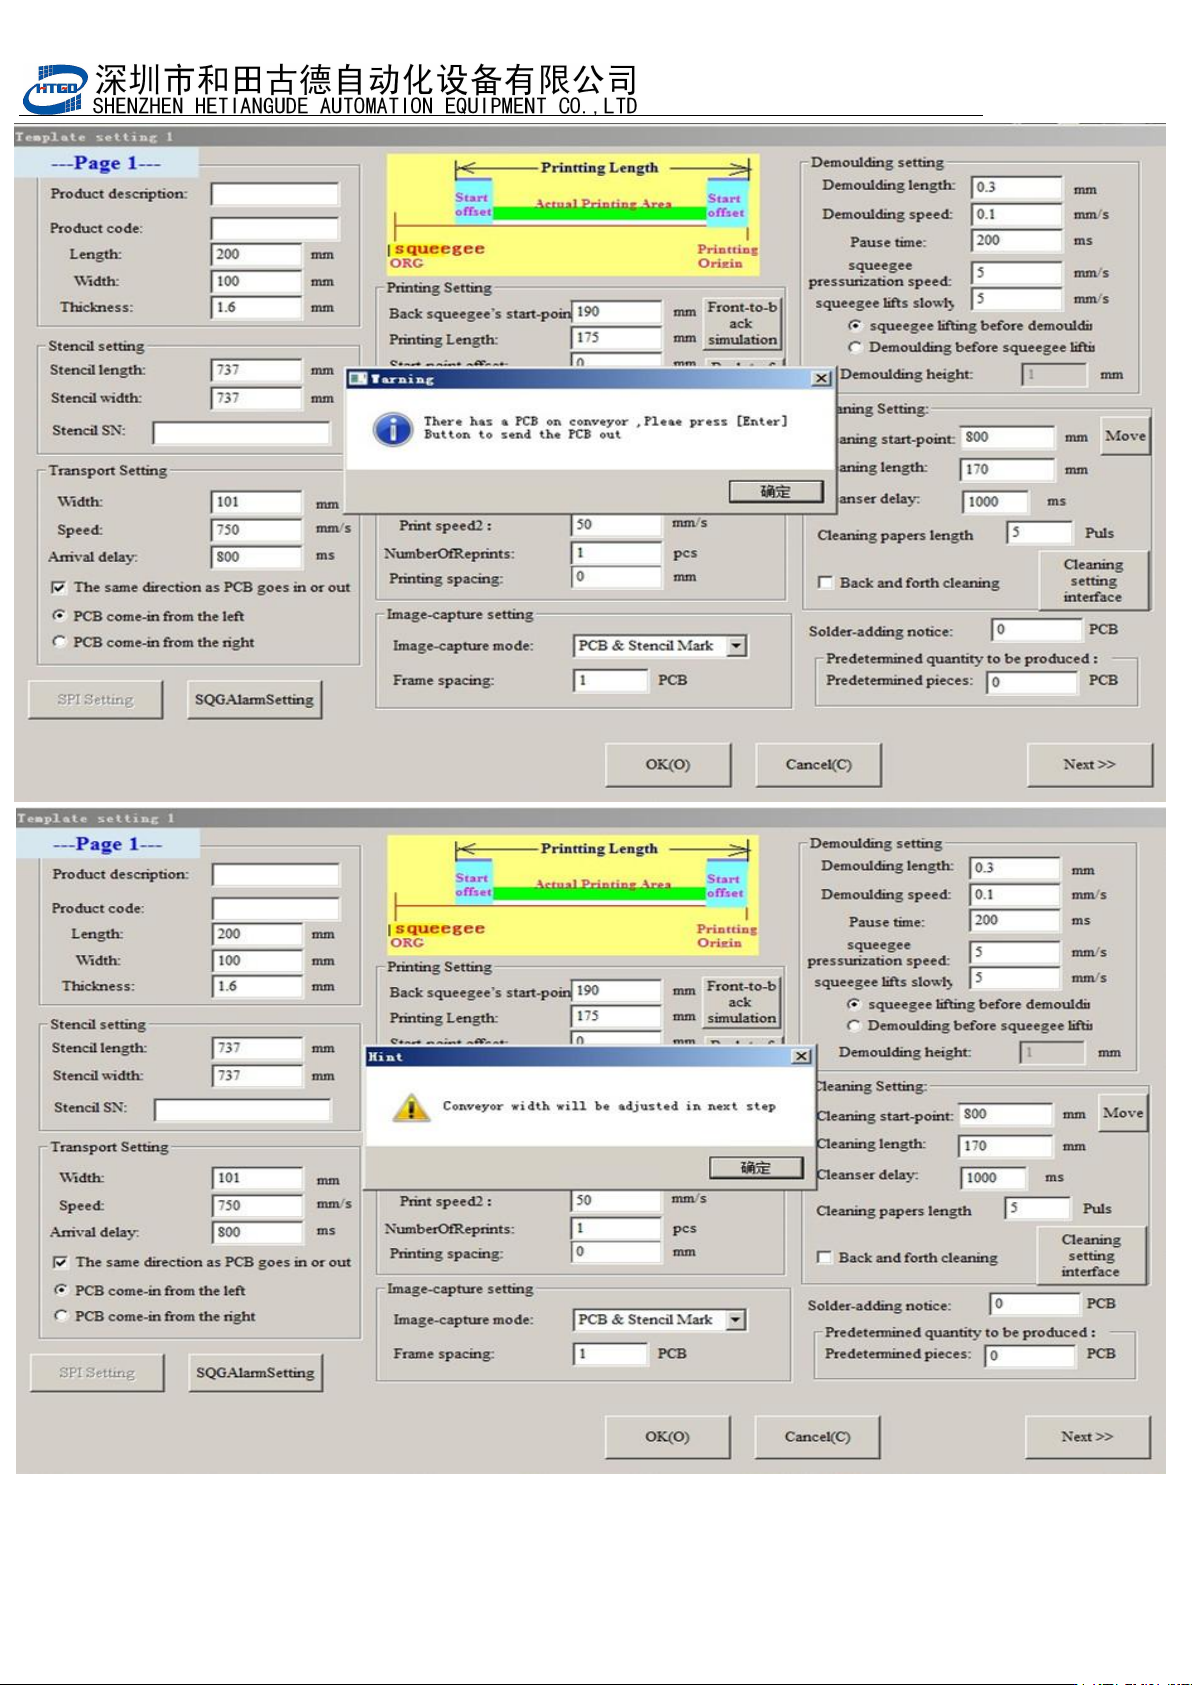
Task: Select 'PCB come-in from the right' in Warning screenshot
Action: pyautogui.click(x=59, y=642)
